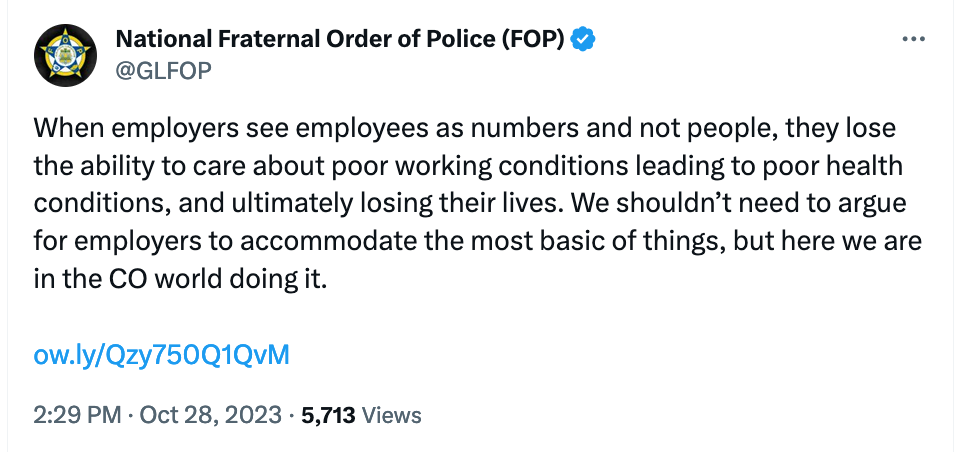Click the Oct 28, 2023 date
The width and height of the screenshot is (970, 452).
point(212,415)
